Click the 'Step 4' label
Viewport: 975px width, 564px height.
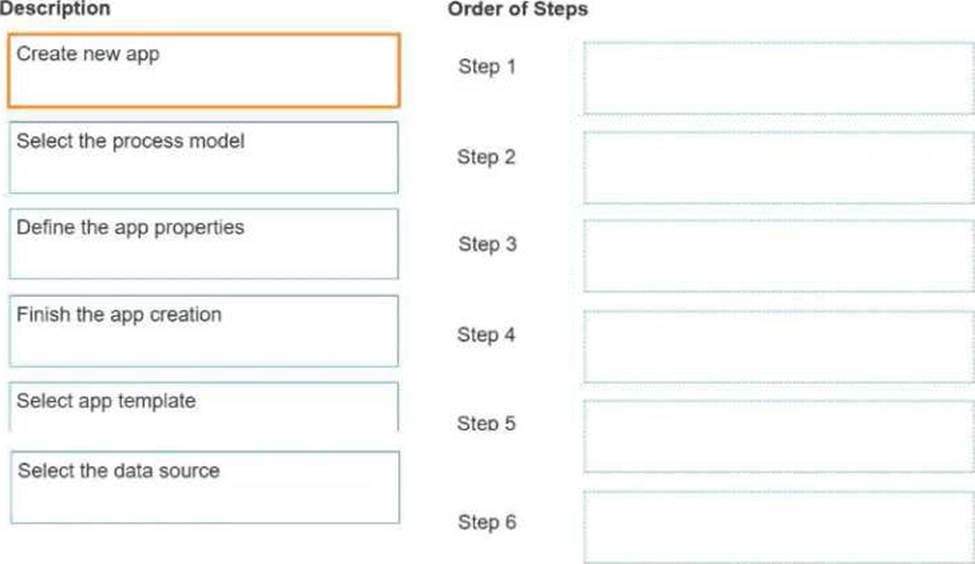pyautogui.click(x=486, y=335)
